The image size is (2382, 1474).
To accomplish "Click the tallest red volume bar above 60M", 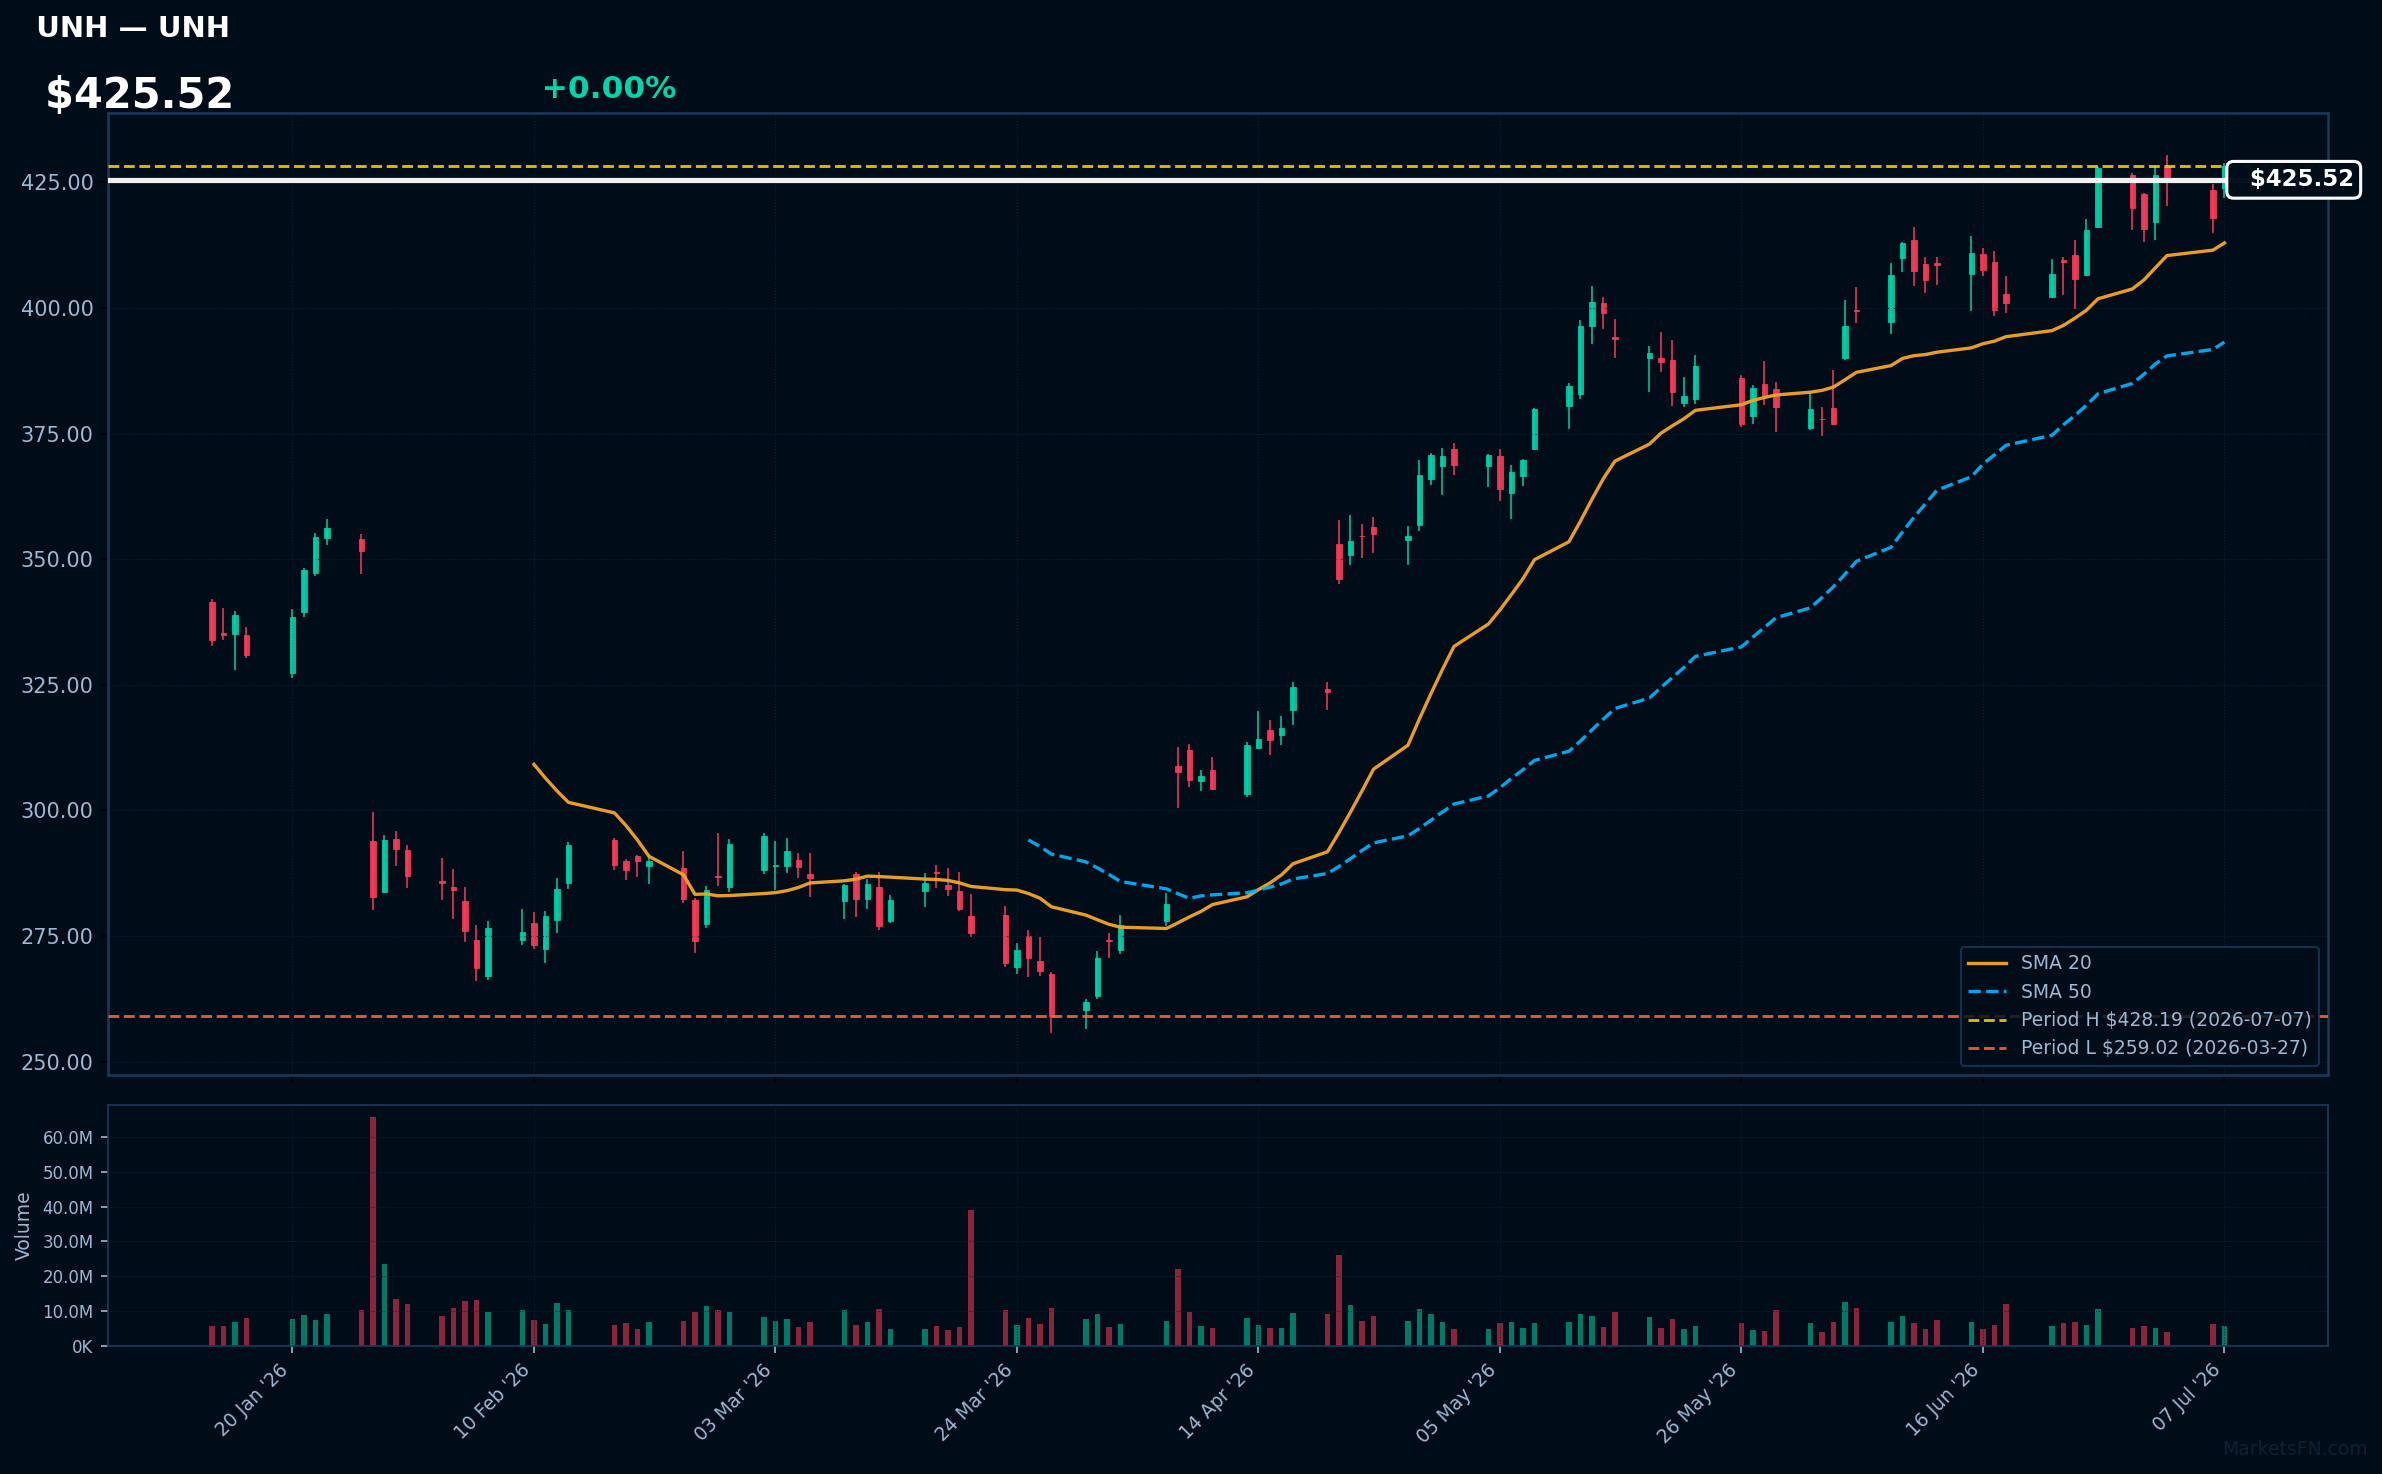I will point(373,1231).
